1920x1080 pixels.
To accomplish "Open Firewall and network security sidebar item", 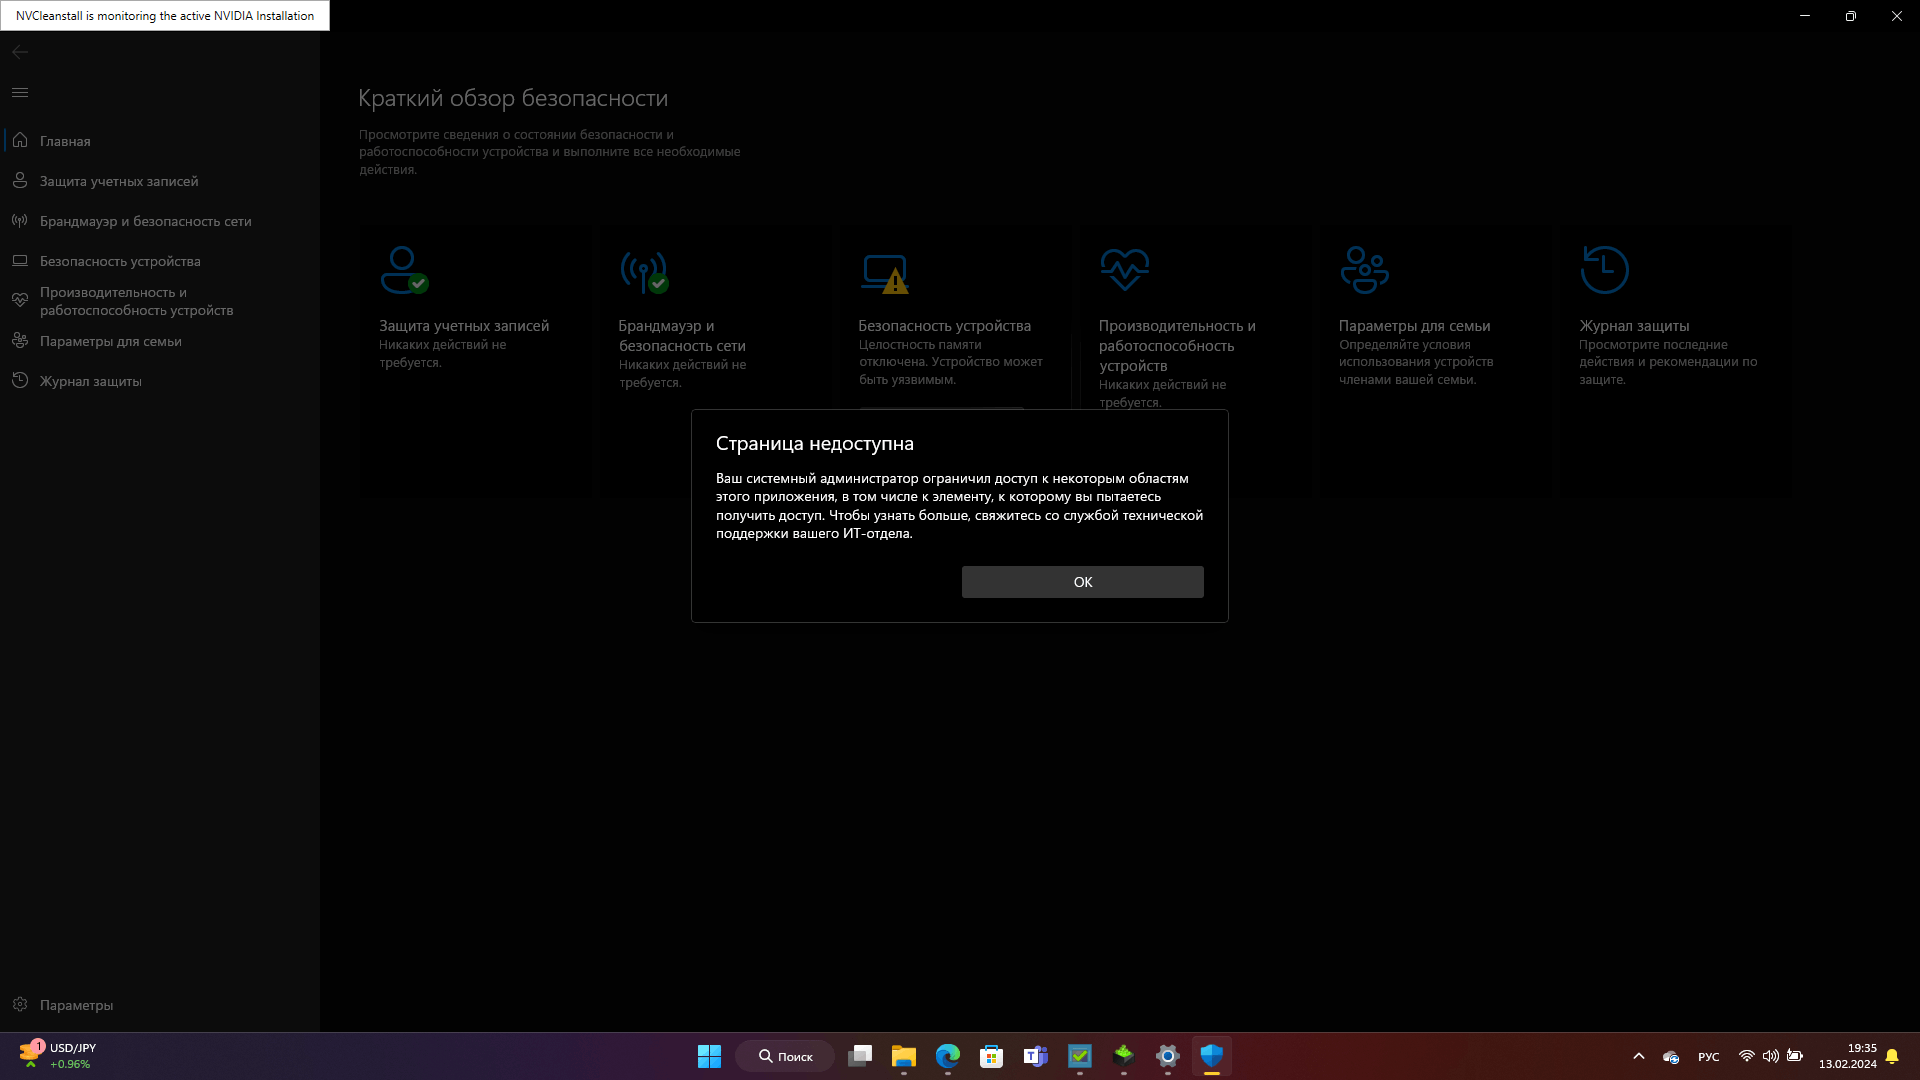I will pos(145,221).
